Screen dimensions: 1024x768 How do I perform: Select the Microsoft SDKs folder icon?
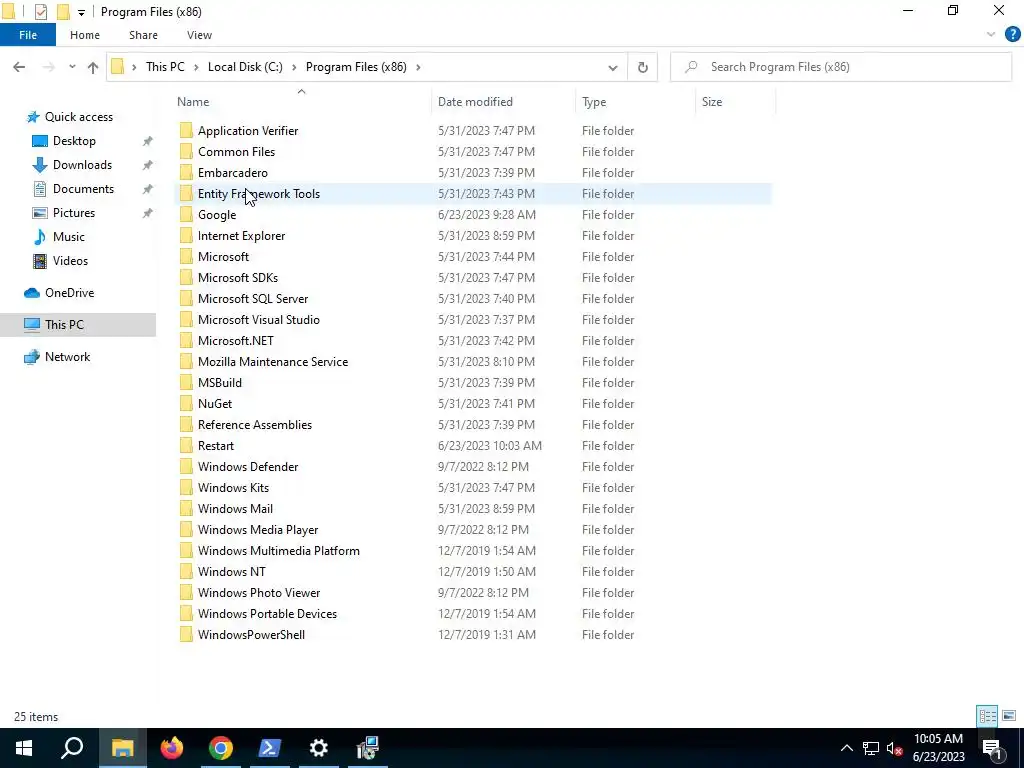pos(186,278)
